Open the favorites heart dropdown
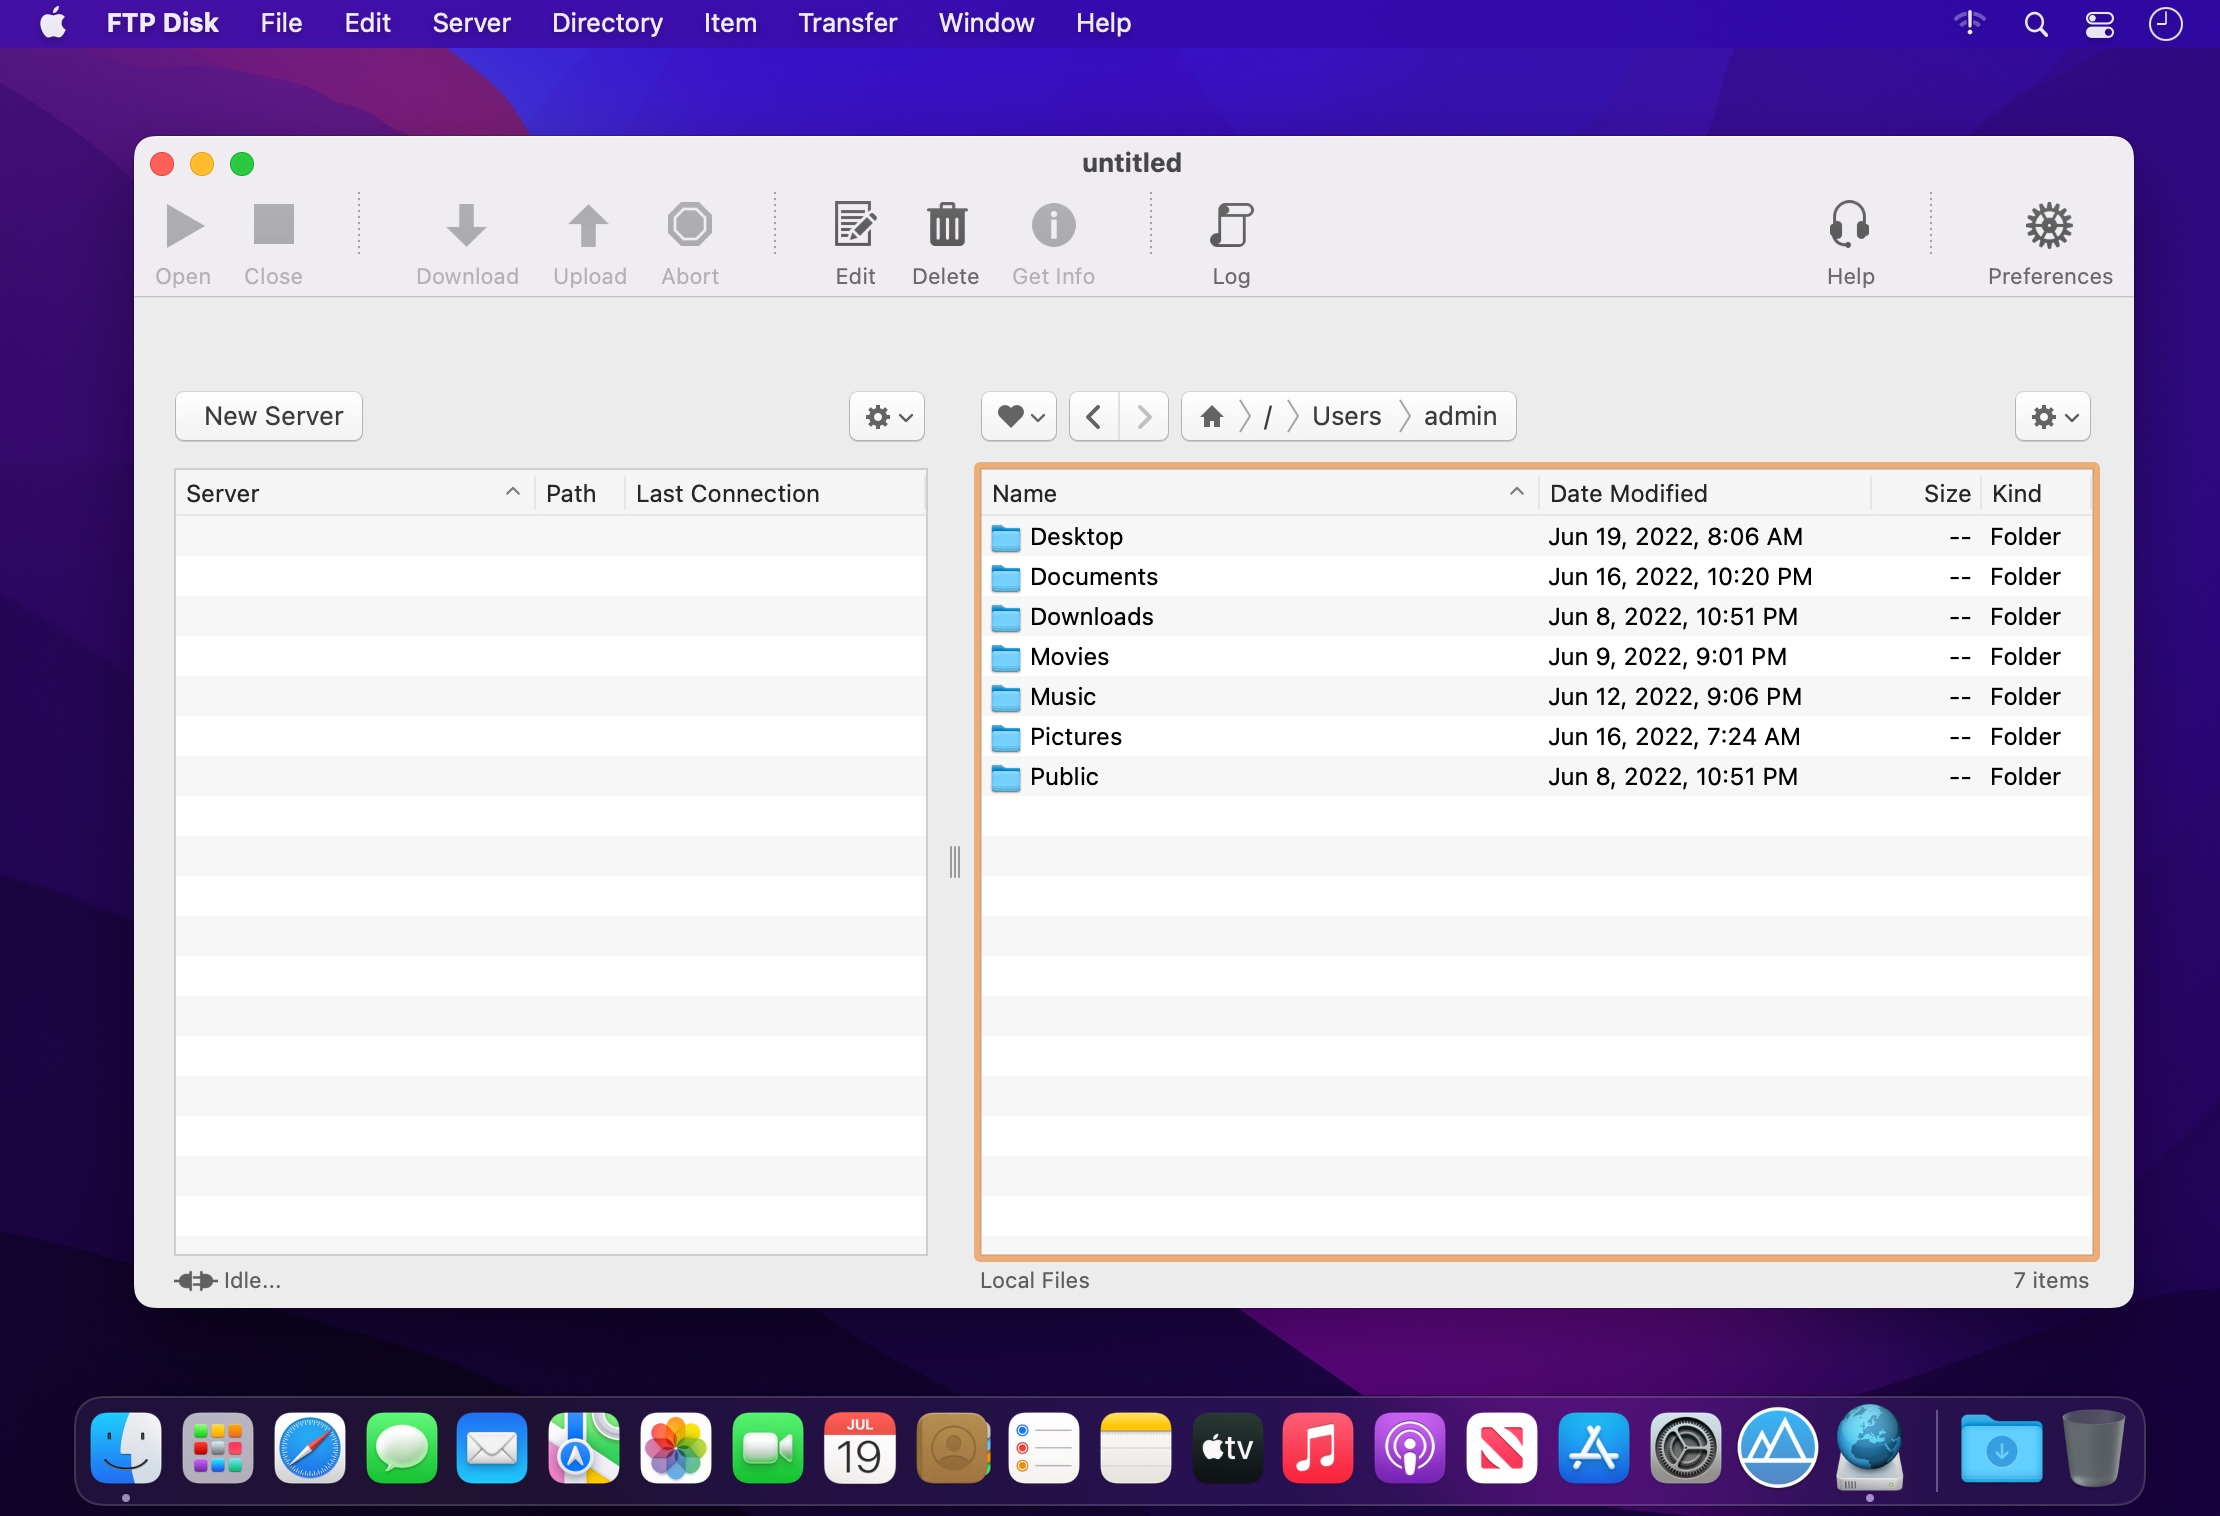 coord(1019,416)
